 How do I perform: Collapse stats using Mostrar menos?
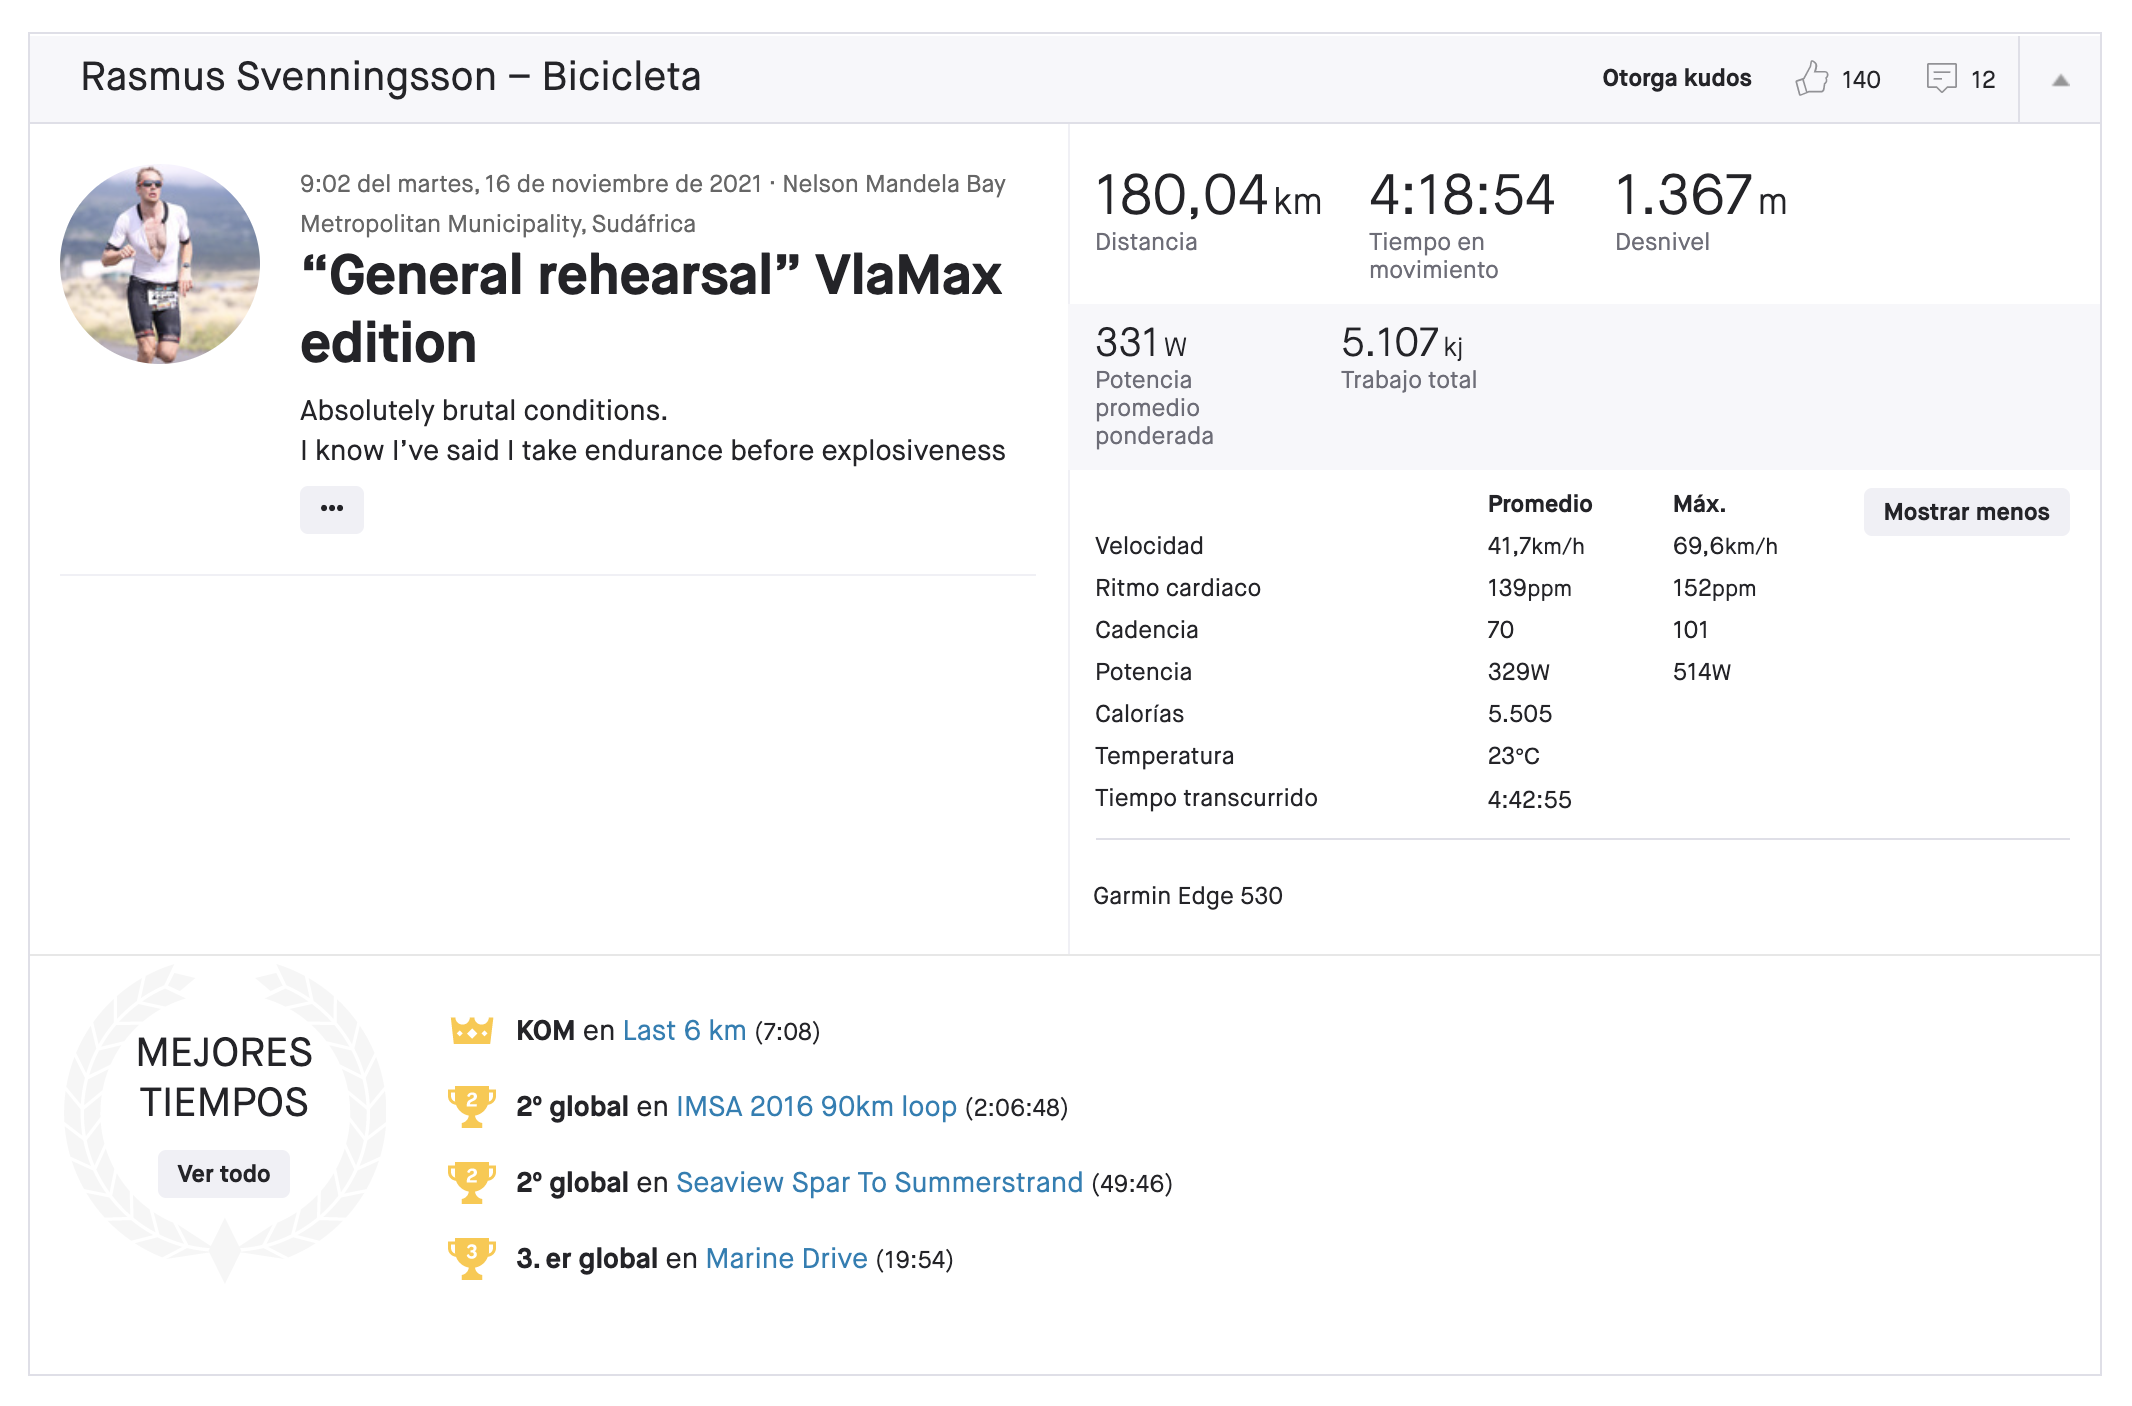pyautogui.click(x=1966, y=512)
